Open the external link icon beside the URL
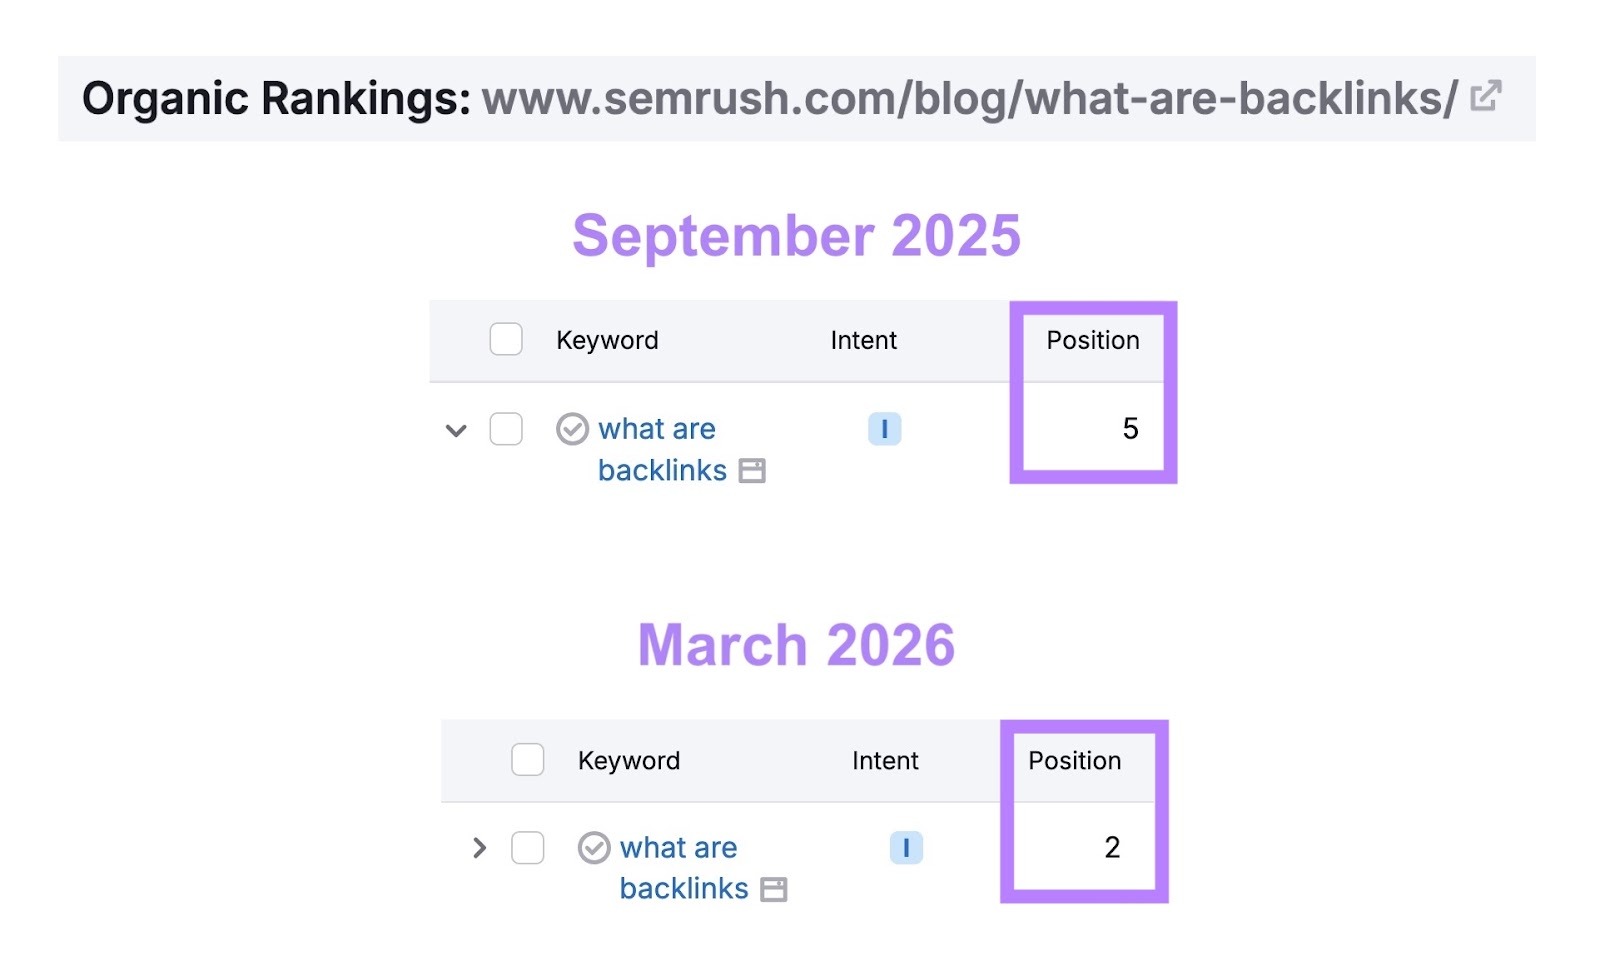The image size is (1600, 976). (1488, 95)
